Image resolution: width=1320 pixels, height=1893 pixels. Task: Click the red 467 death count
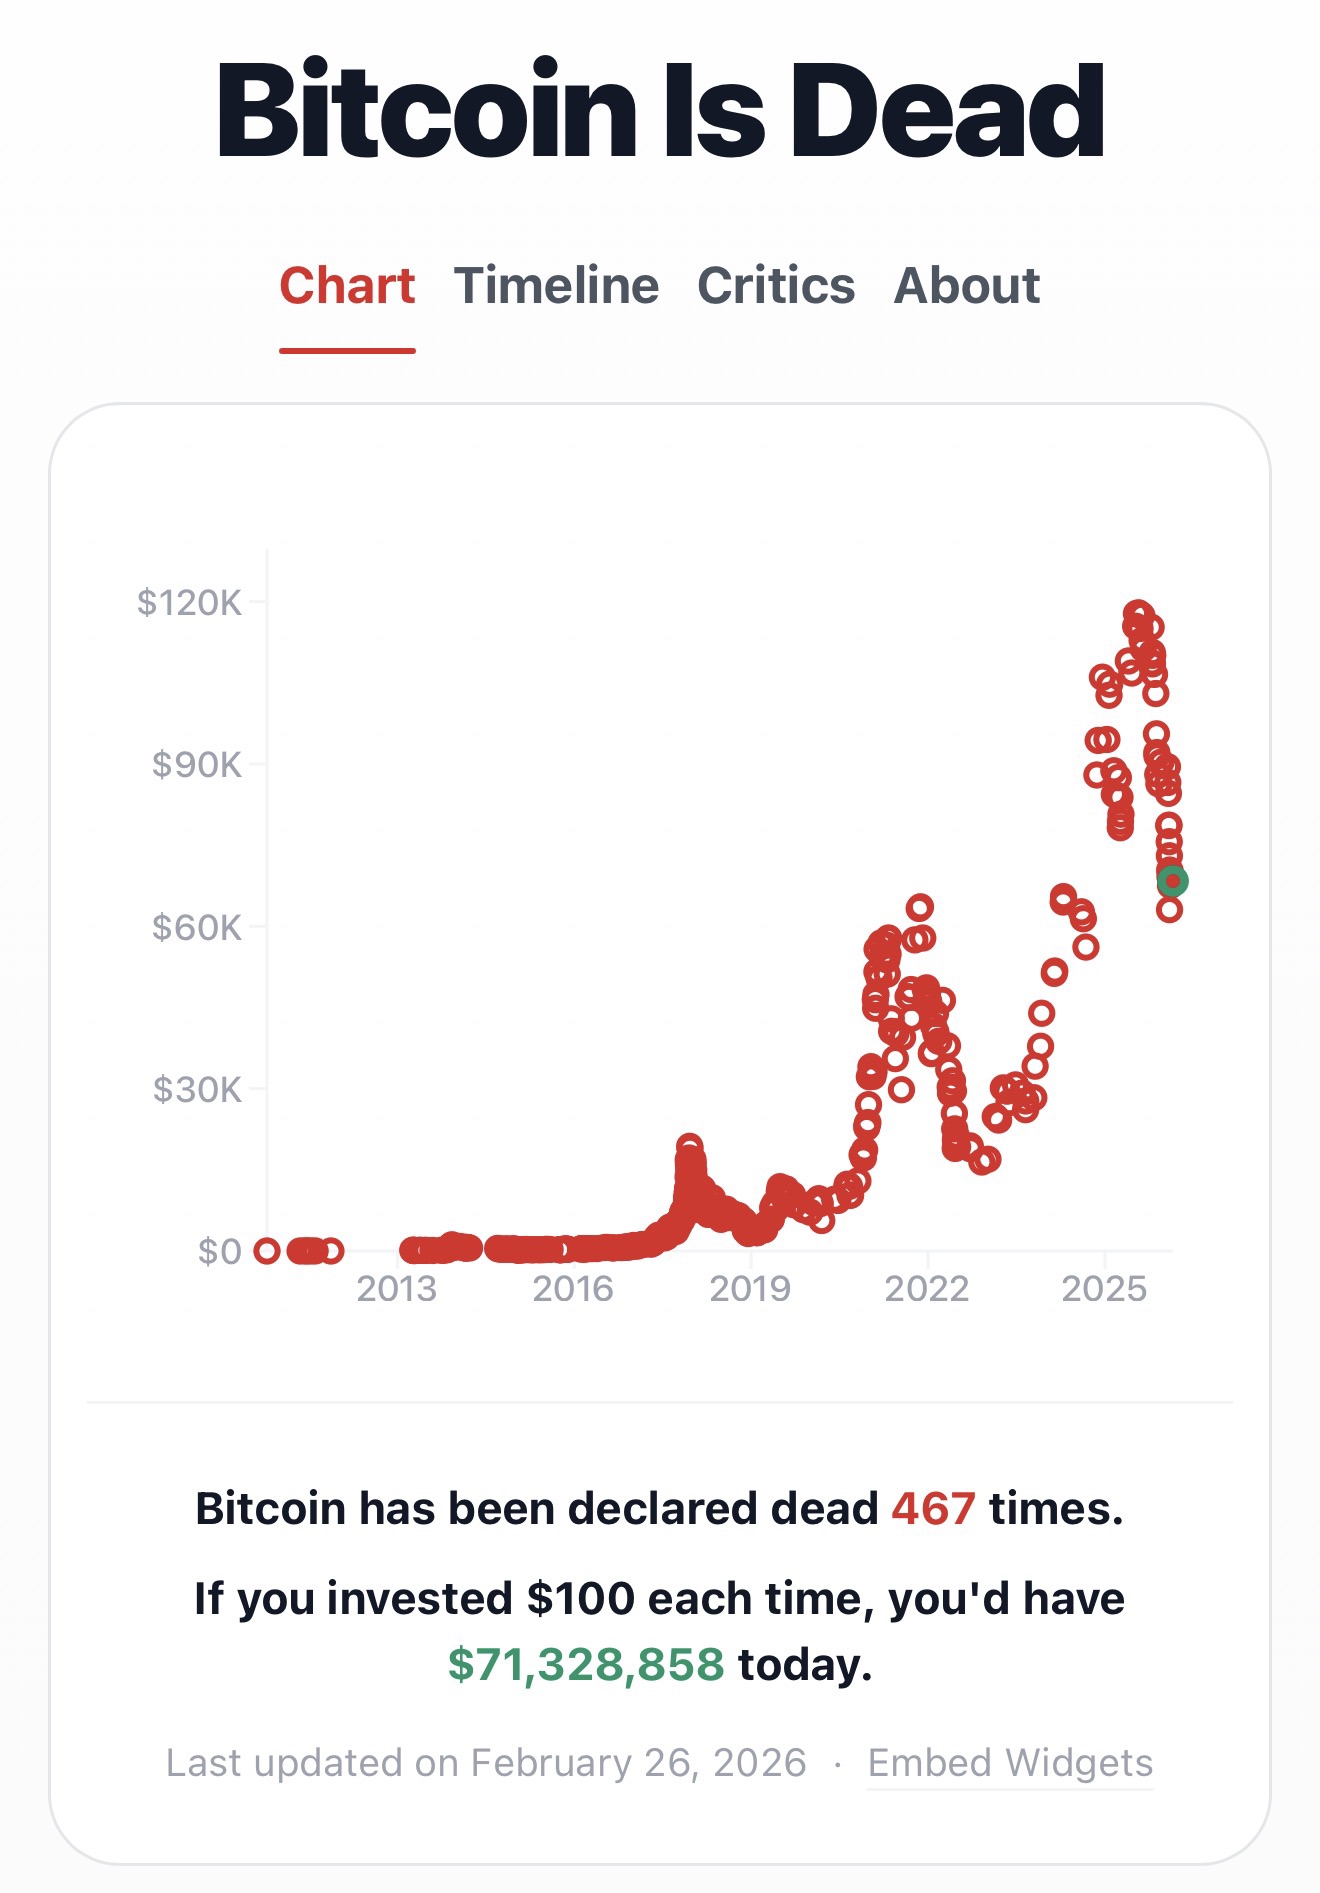point(933,1508)
